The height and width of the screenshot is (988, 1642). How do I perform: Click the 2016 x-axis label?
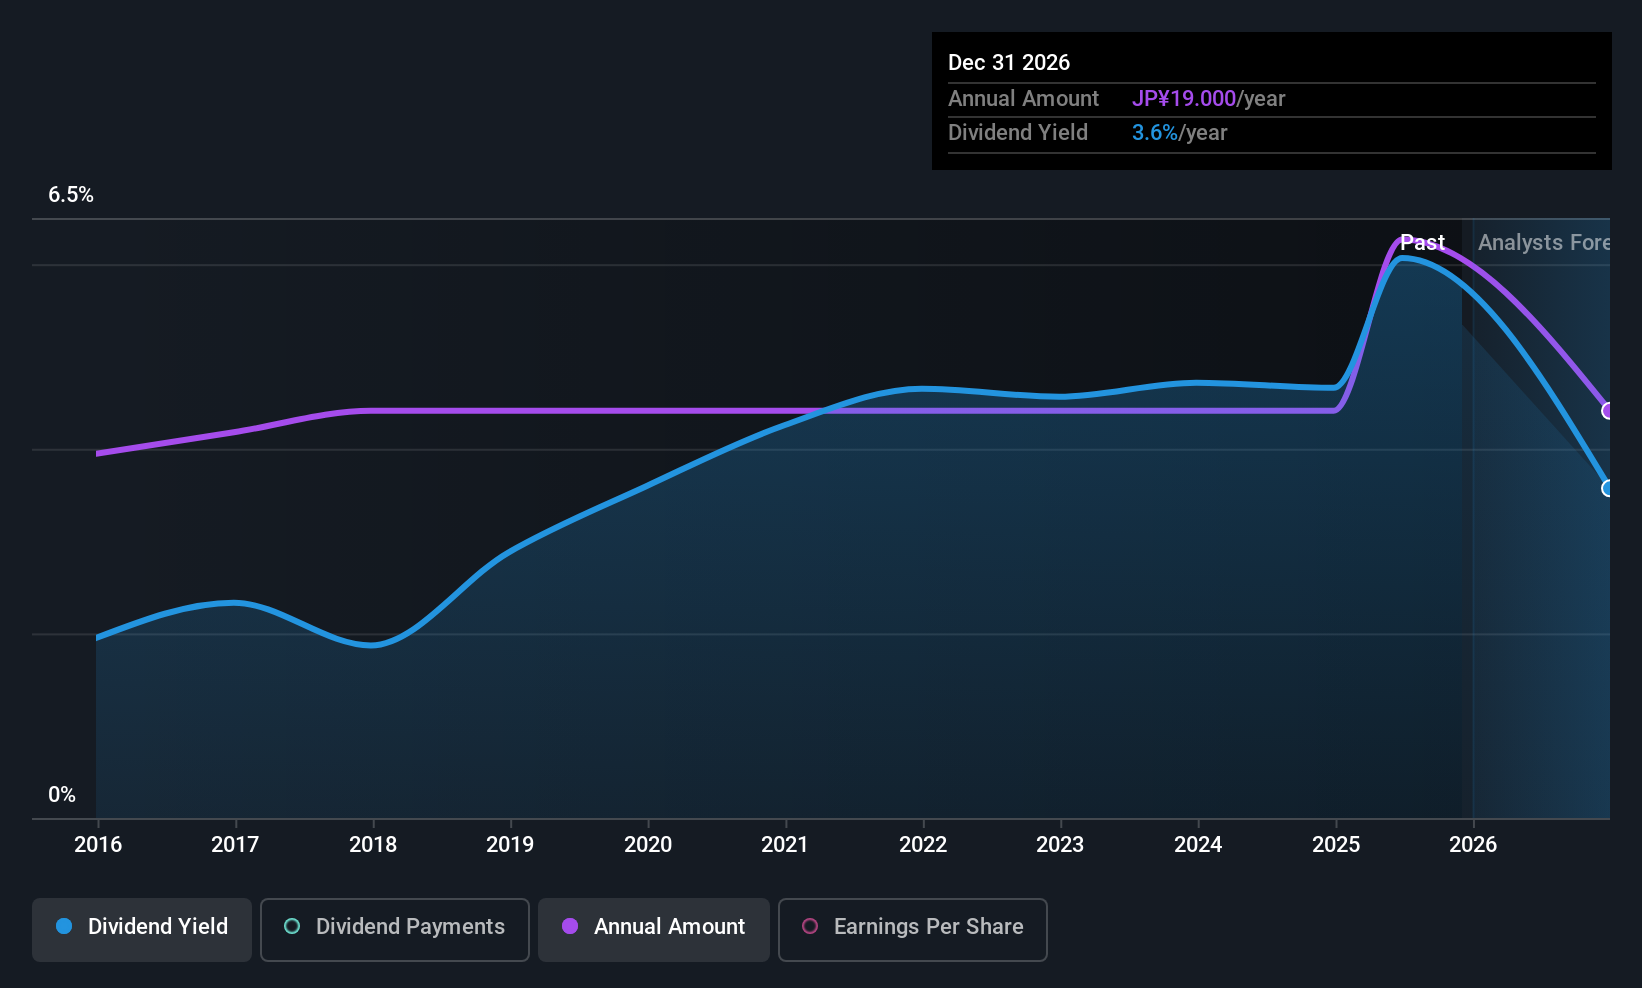(98, 844)
